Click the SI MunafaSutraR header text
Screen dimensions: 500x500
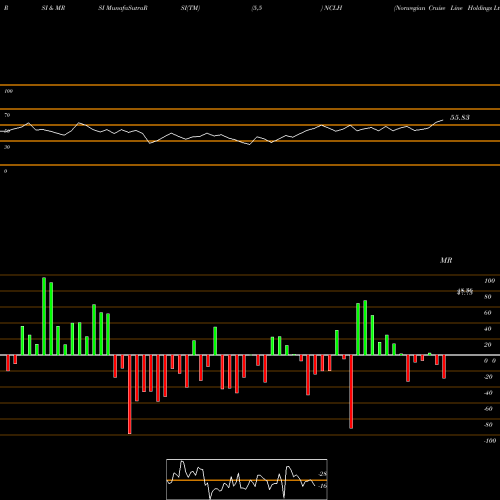point(123,8)
